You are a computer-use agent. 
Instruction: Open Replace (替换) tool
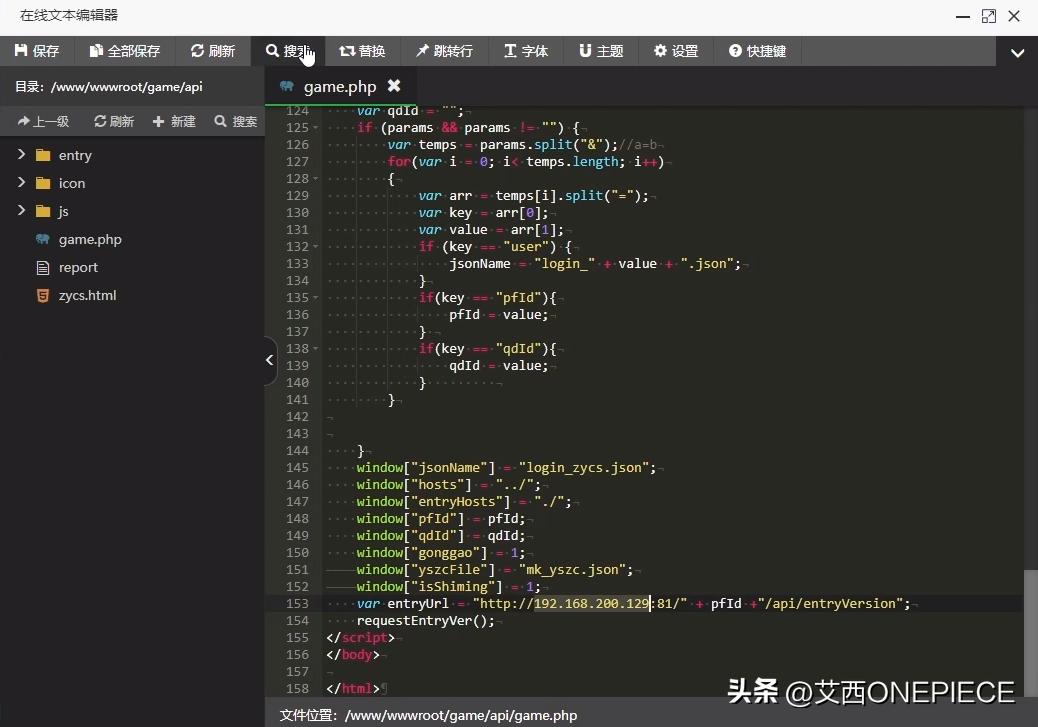pos(362,51)
